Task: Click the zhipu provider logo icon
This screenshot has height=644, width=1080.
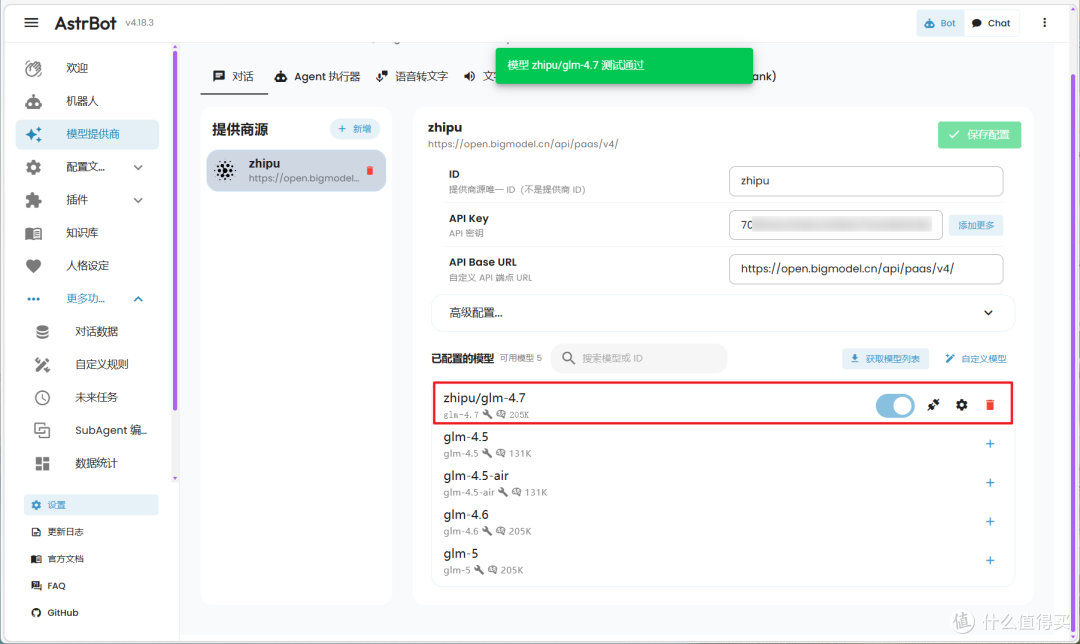Action: 225,170
